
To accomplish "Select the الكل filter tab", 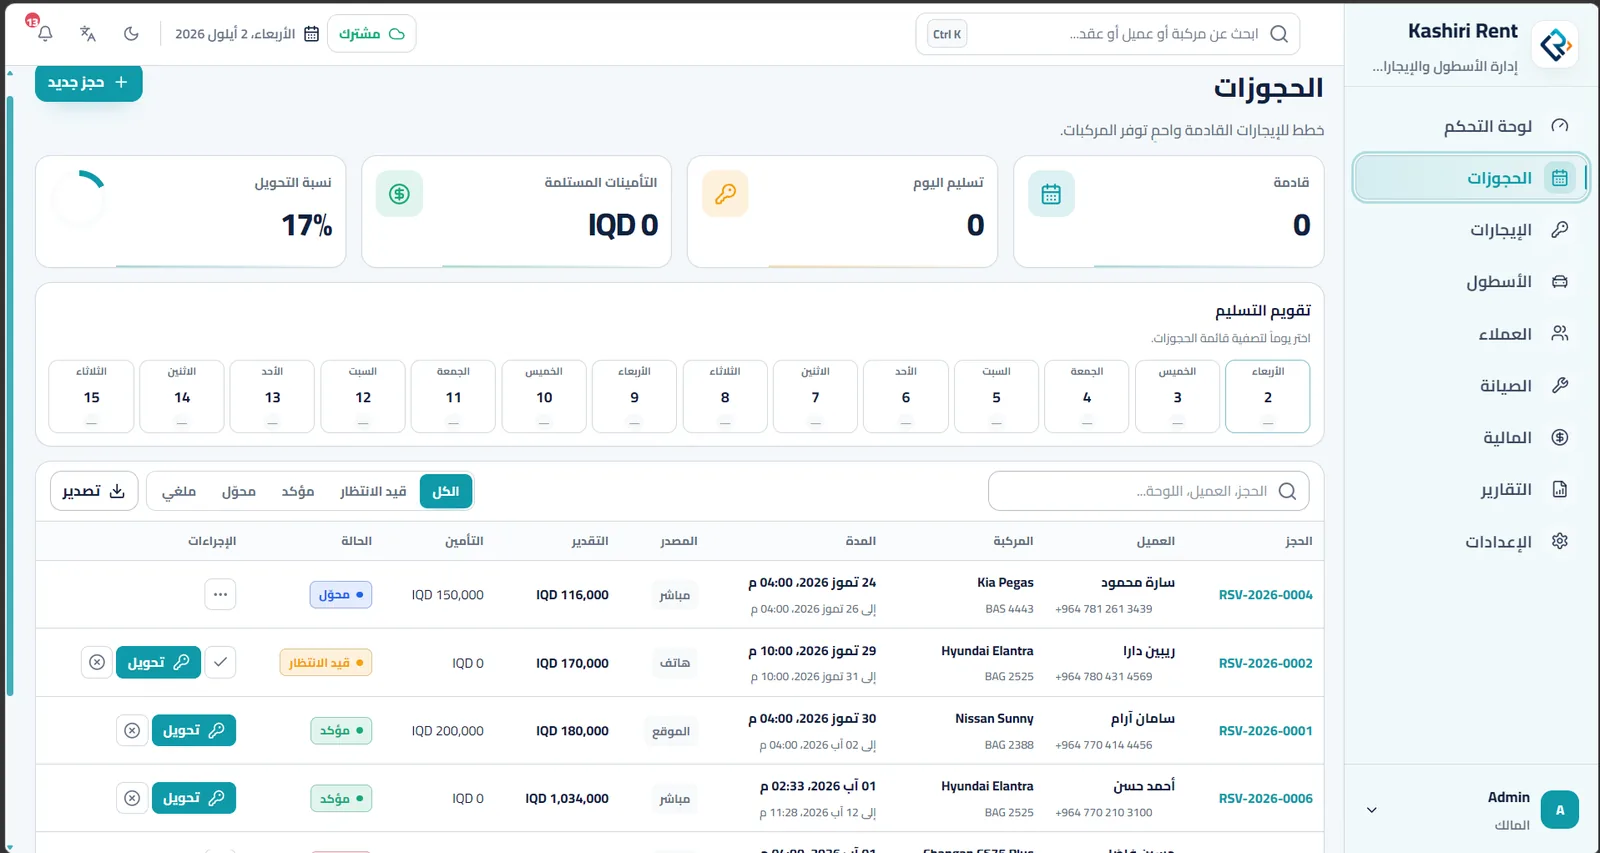I will click(x=446, y=491).
